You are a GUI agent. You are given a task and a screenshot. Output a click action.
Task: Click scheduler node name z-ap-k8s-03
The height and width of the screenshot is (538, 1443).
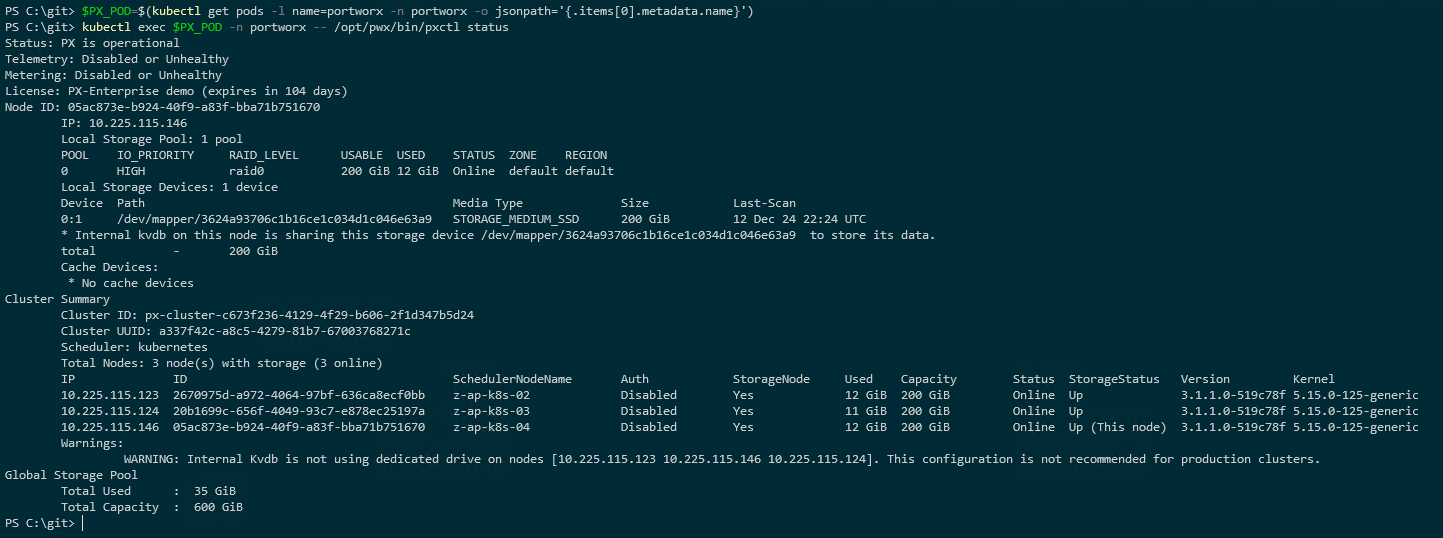pyautogui.click(x=491, y=411)
